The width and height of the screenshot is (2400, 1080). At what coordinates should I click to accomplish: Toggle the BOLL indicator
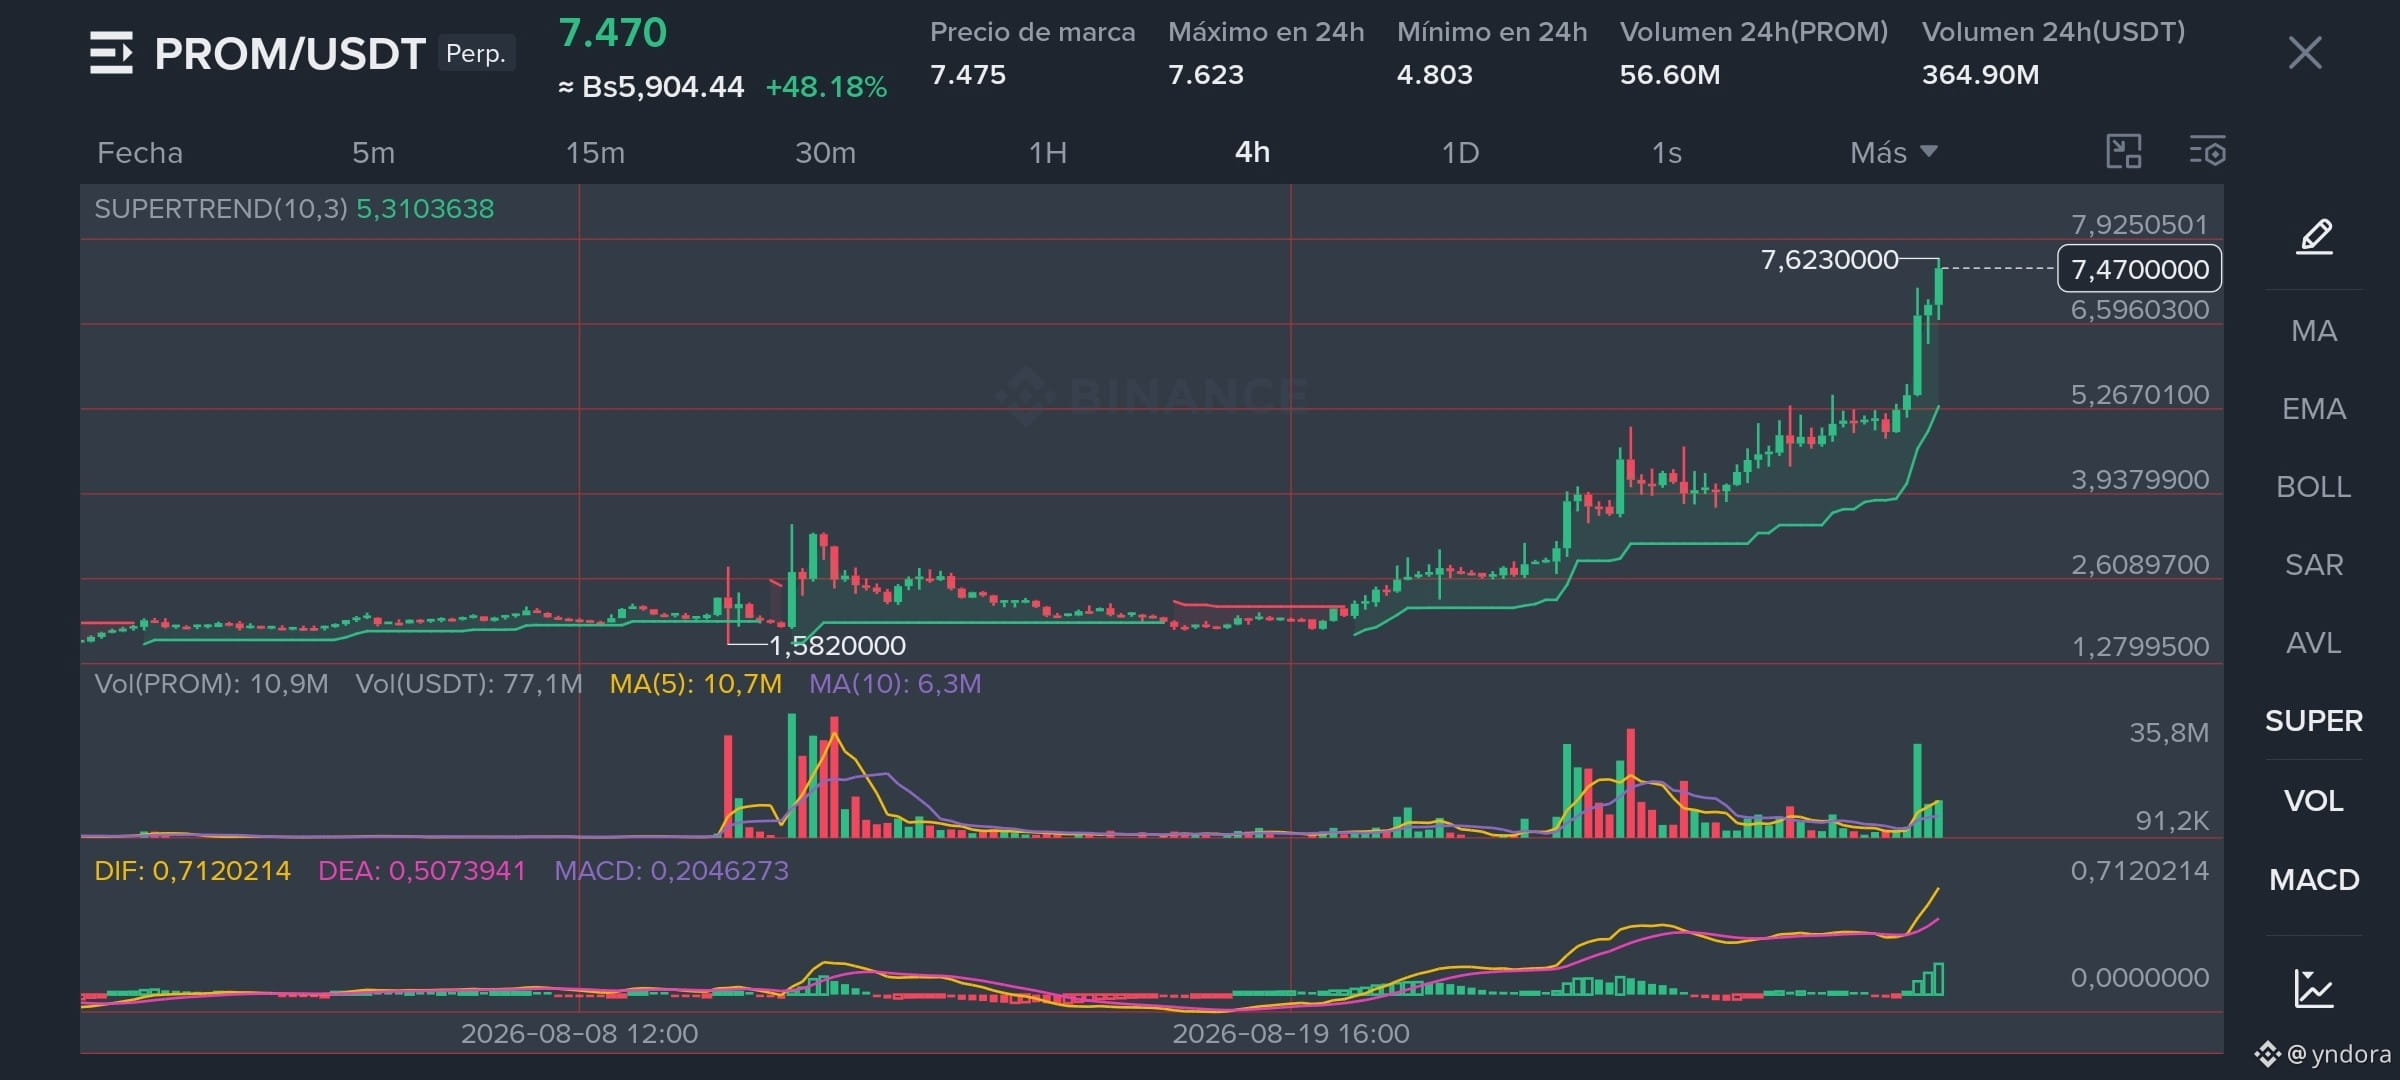point(2314,487)
